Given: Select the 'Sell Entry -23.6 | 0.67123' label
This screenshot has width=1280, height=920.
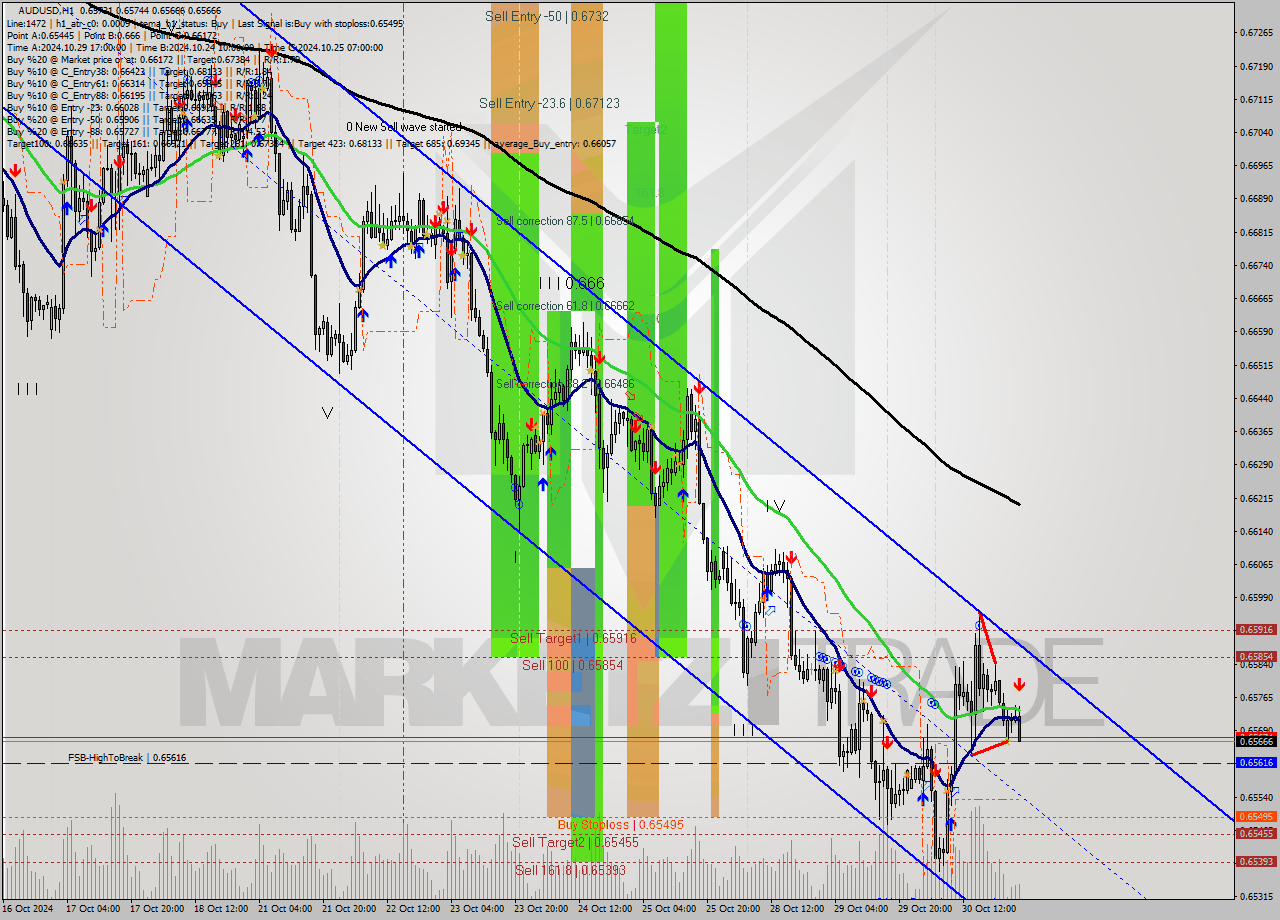Looking at the screenshot, I should point(549,103).
